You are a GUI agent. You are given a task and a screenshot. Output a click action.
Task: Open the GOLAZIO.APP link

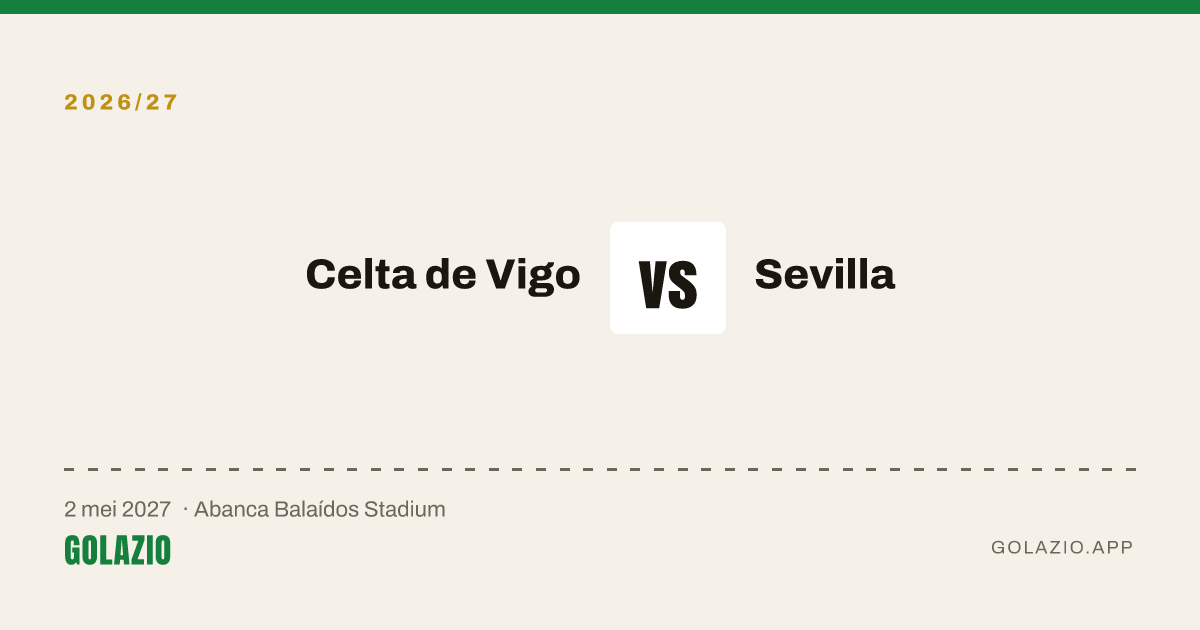pyautogui.click(x=1062, y=547)
